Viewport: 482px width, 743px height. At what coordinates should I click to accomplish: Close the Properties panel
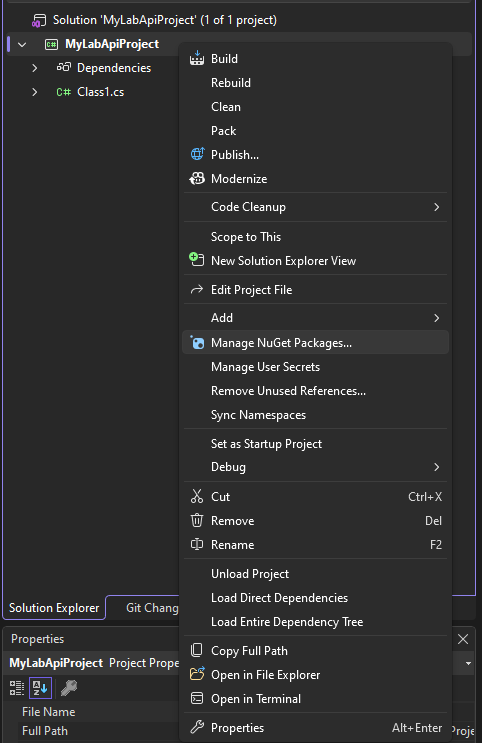coord(463,639)
